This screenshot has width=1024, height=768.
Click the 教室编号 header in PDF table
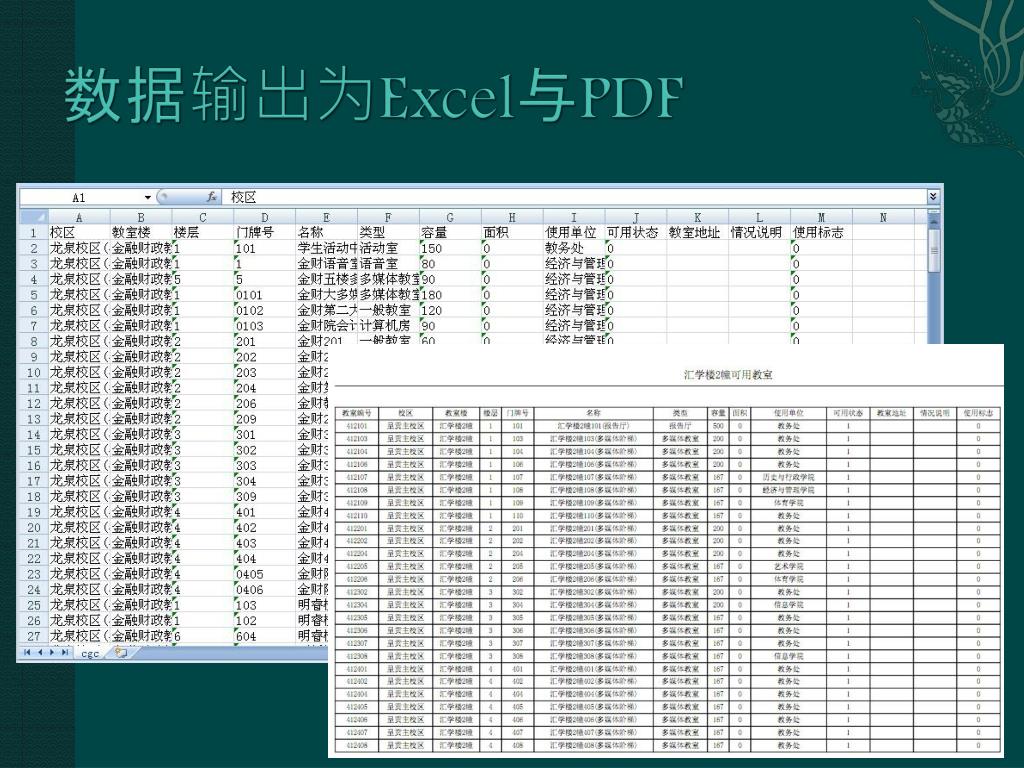tap(357, 413)
